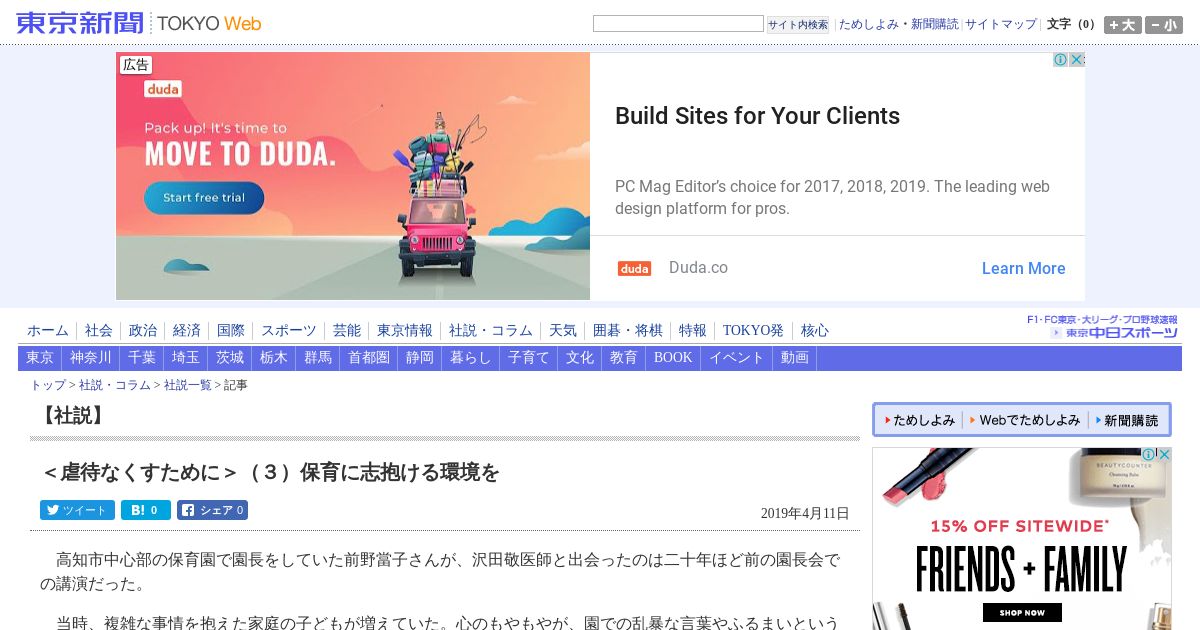Select the 東京 regional tab
1200x630 pixels.
pyautogui.click(x=40, y=358)
